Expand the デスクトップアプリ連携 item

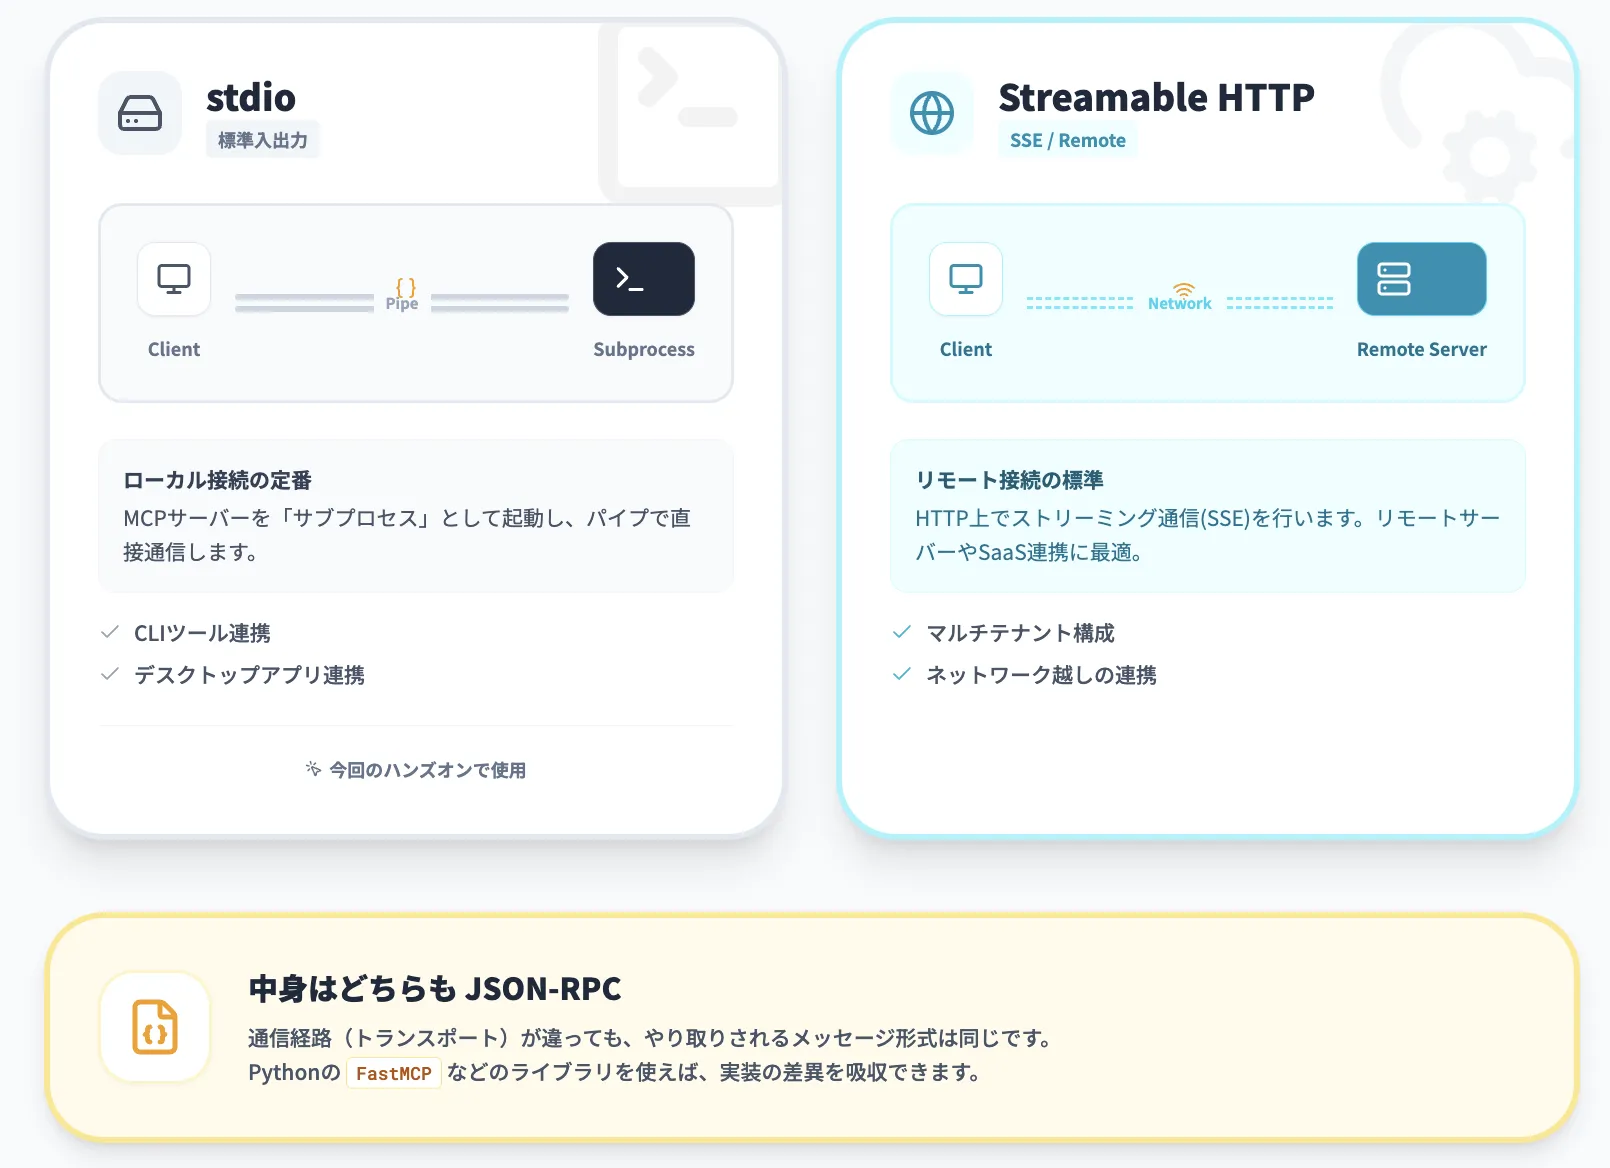(250, 675)
